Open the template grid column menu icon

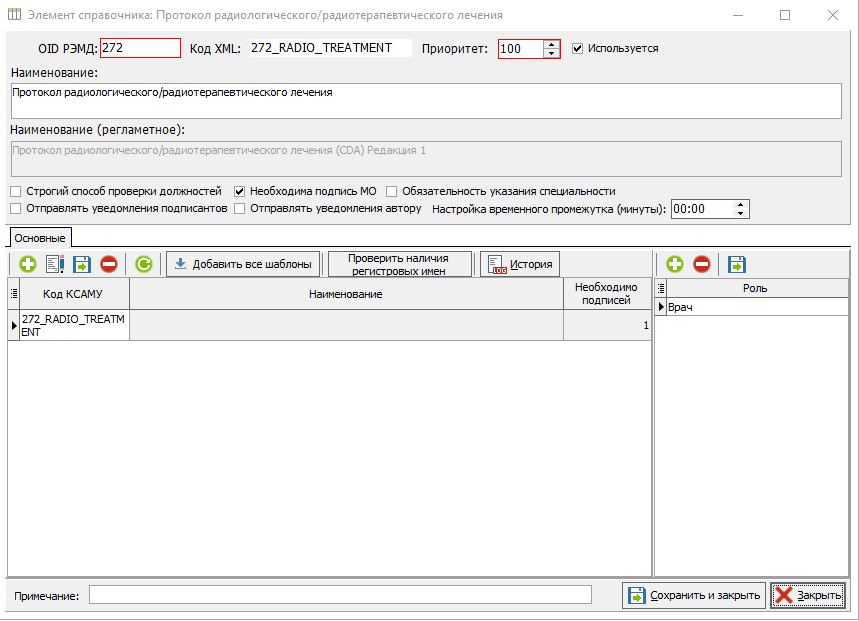coord(14,294)
